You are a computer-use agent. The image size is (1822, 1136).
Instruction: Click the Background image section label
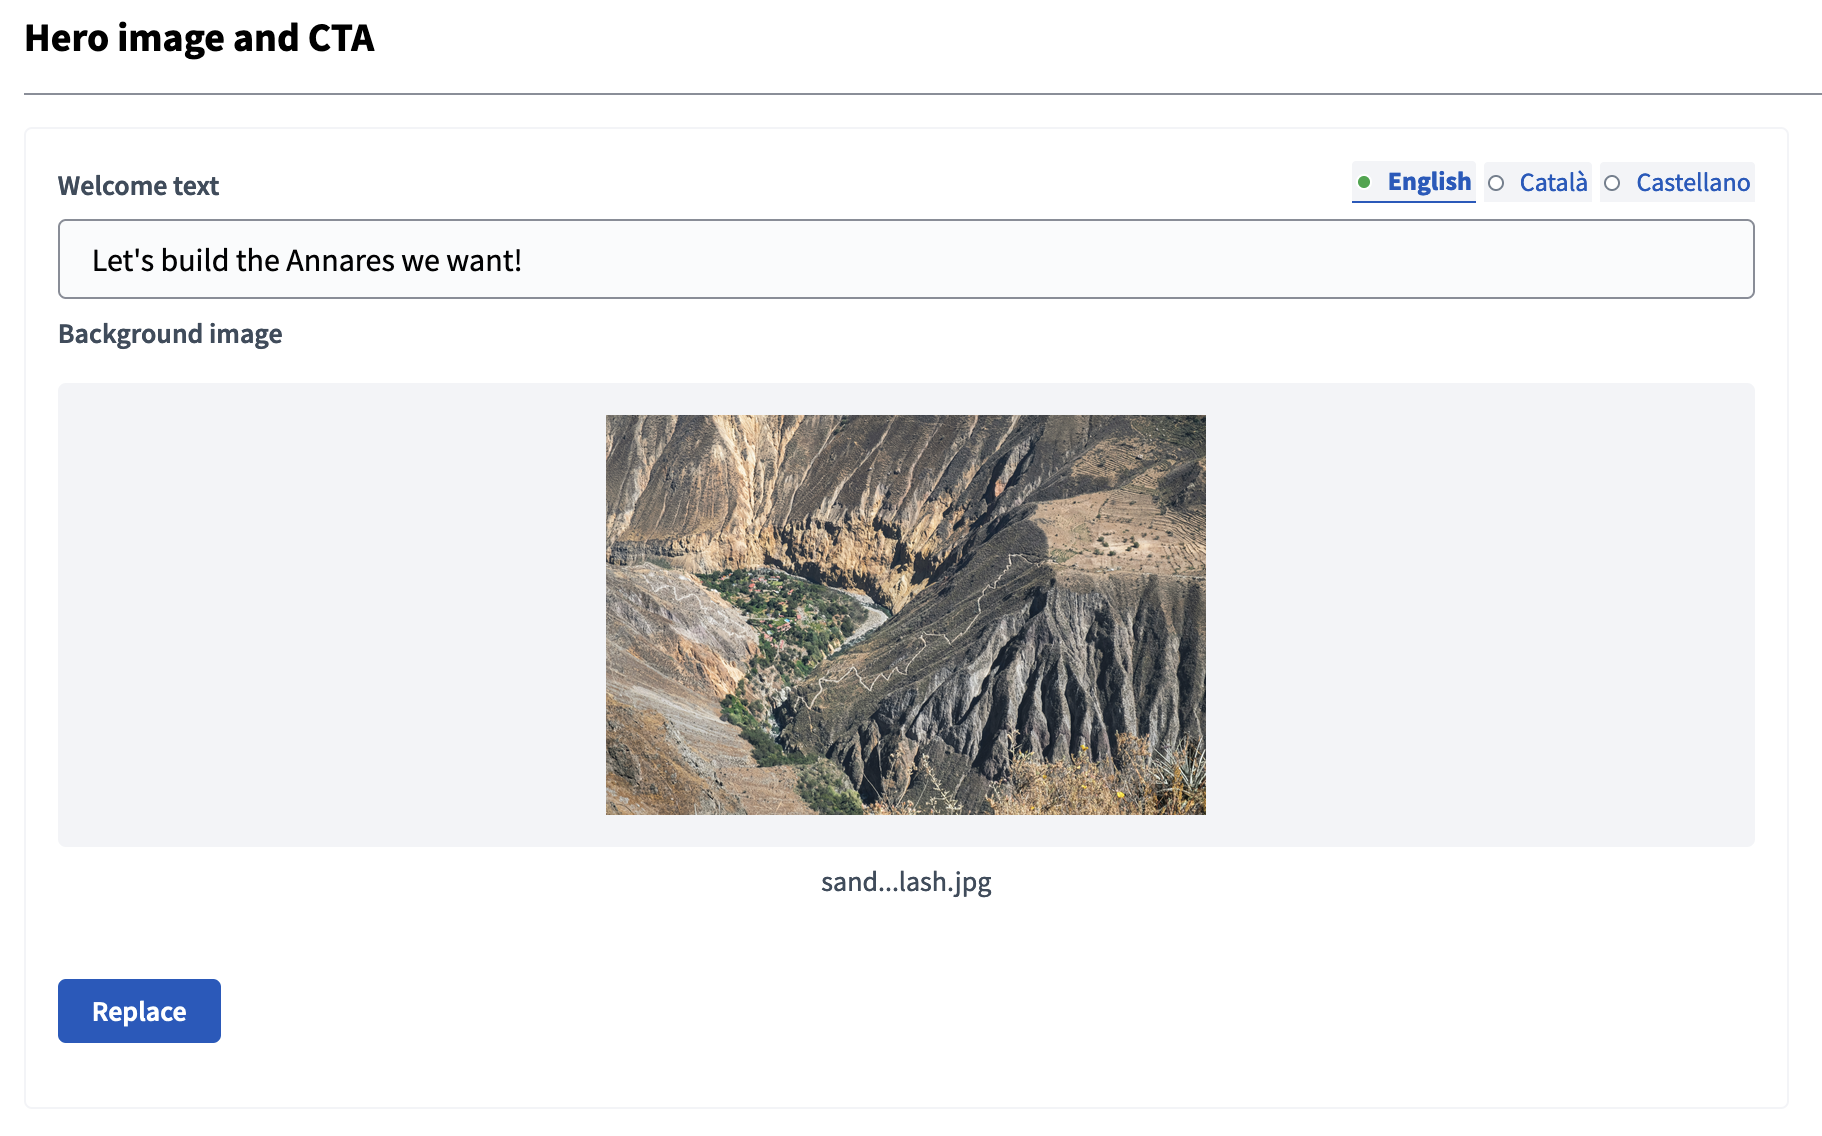[x=169, y=334]
